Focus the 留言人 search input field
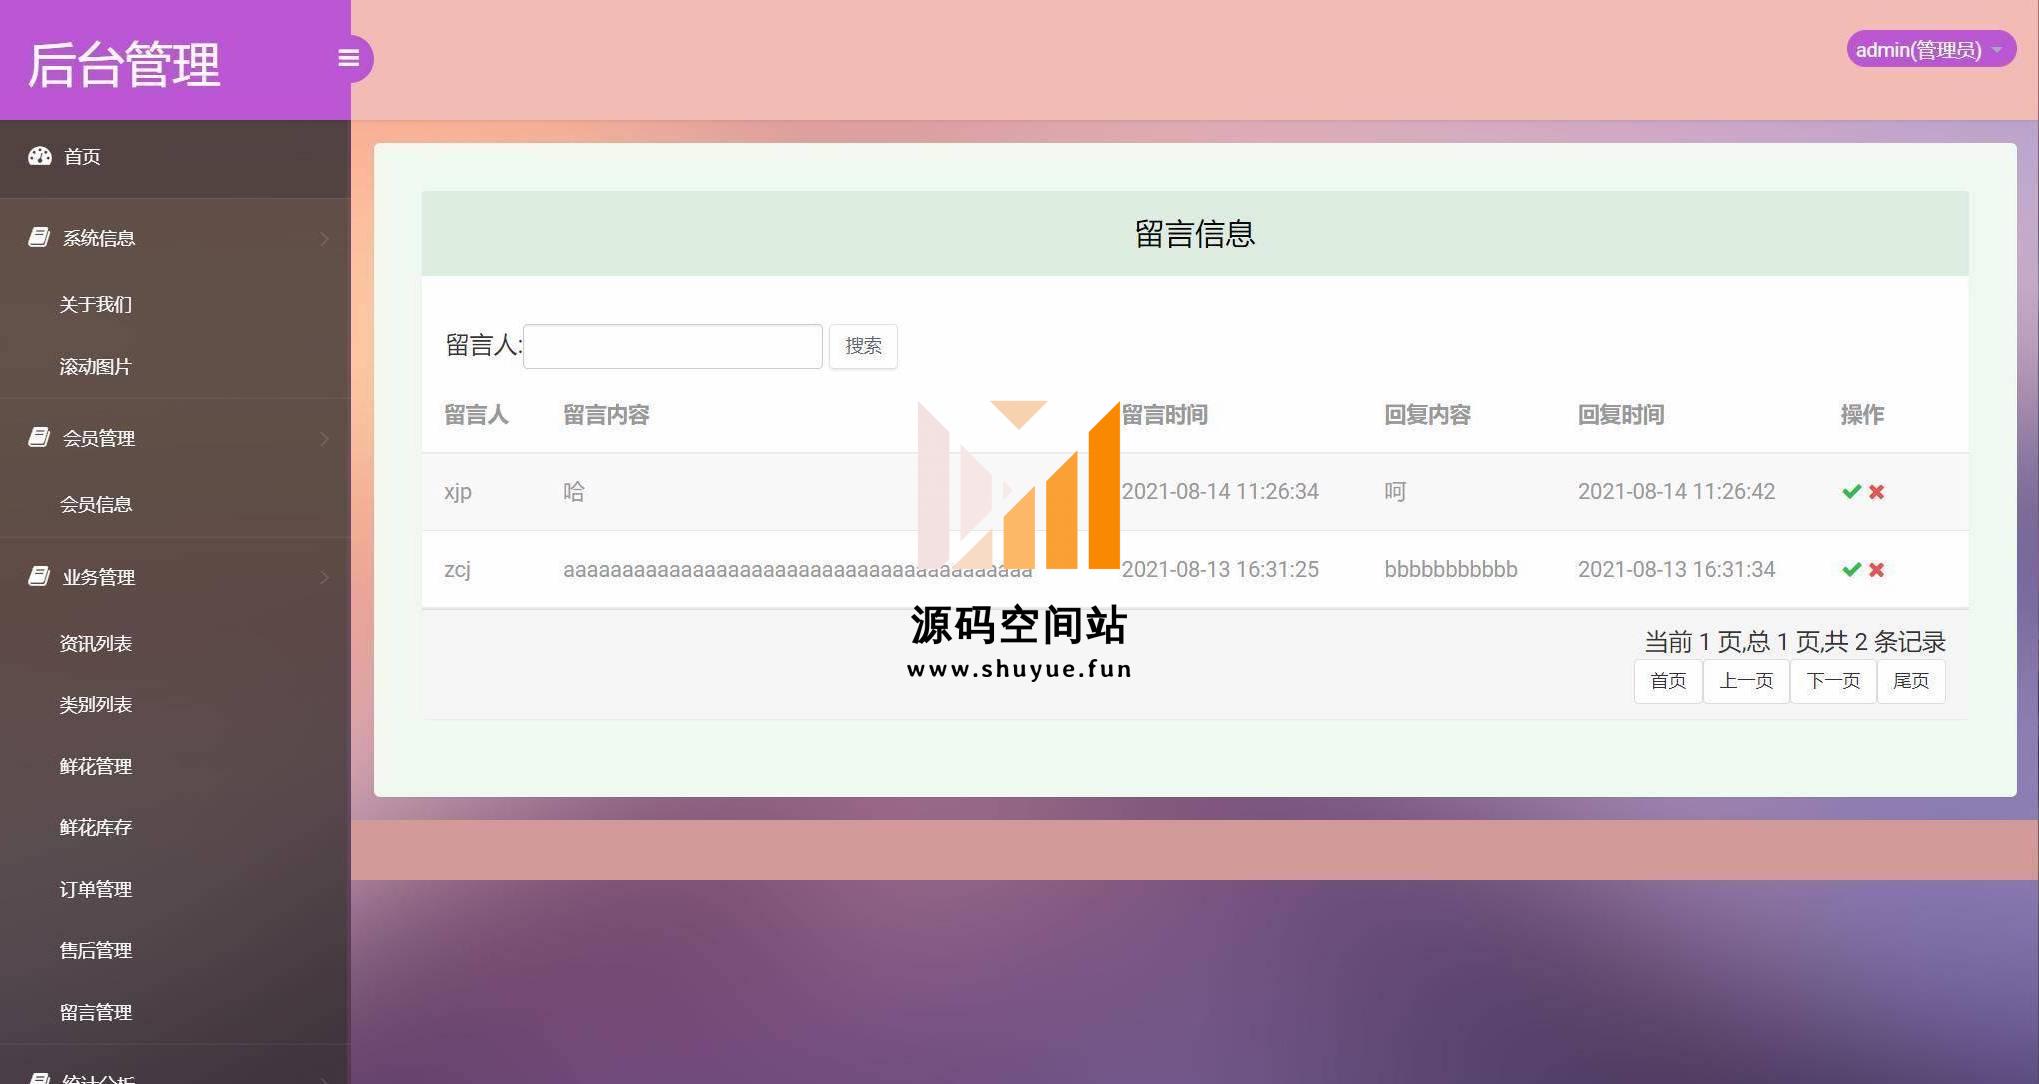 673,346
